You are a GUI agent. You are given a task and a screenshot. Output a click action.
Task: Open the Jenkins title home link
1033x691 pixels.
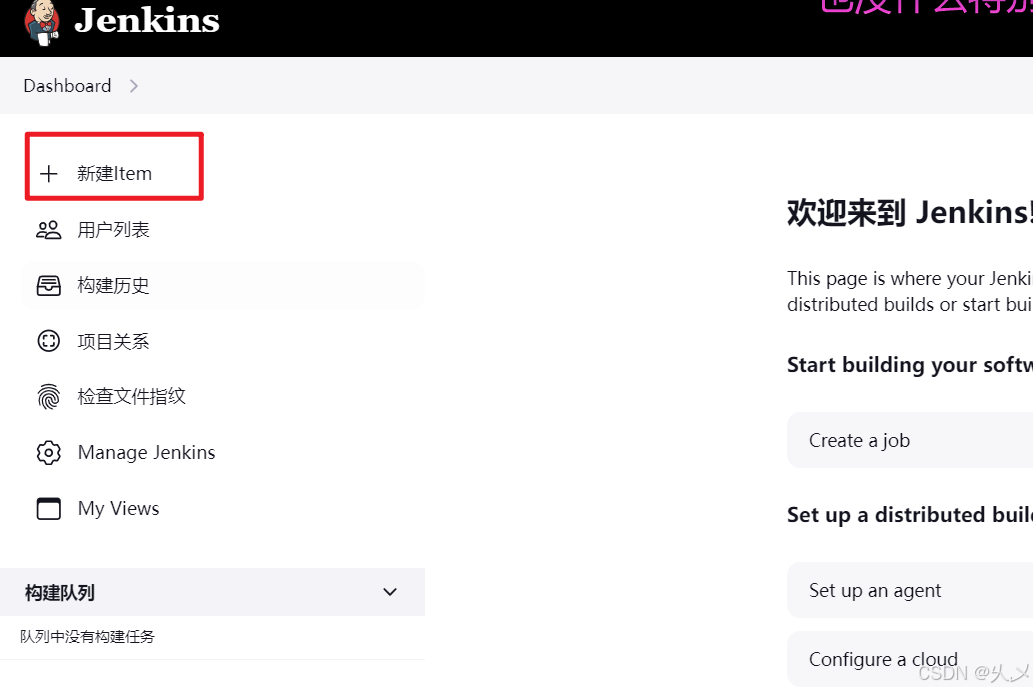click(147, 20)
